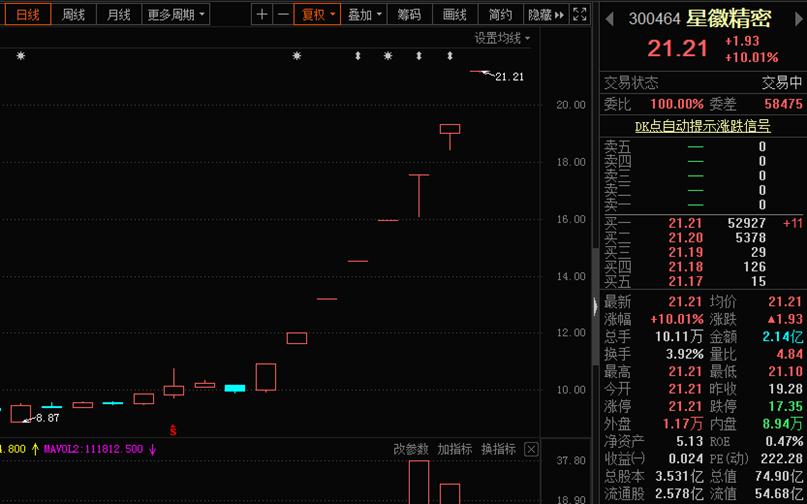Click the red S marker below candles
Screen dimensions: 807x504
click(x=173, y=430)
